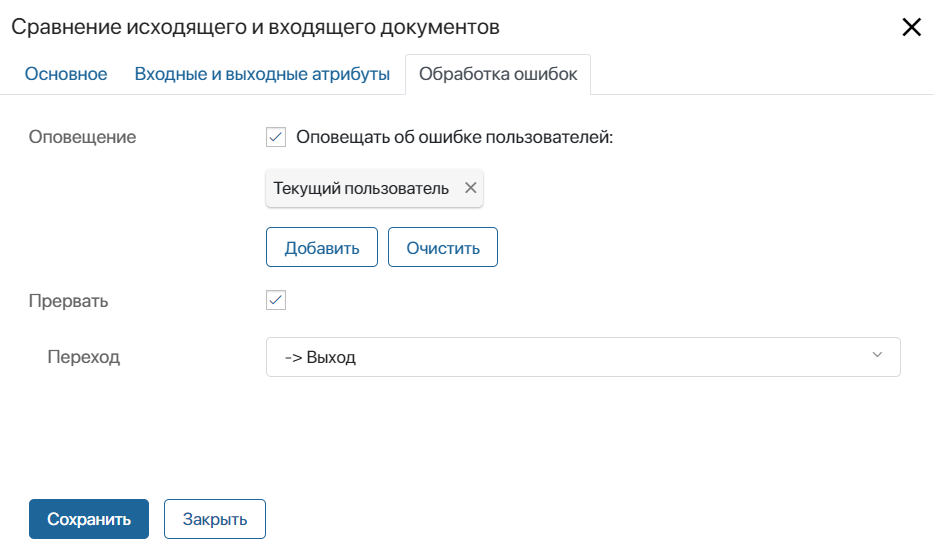Click the Закрыть button
Screen dimensions: 934x546
pyautogui.click(x=215, y=519)
